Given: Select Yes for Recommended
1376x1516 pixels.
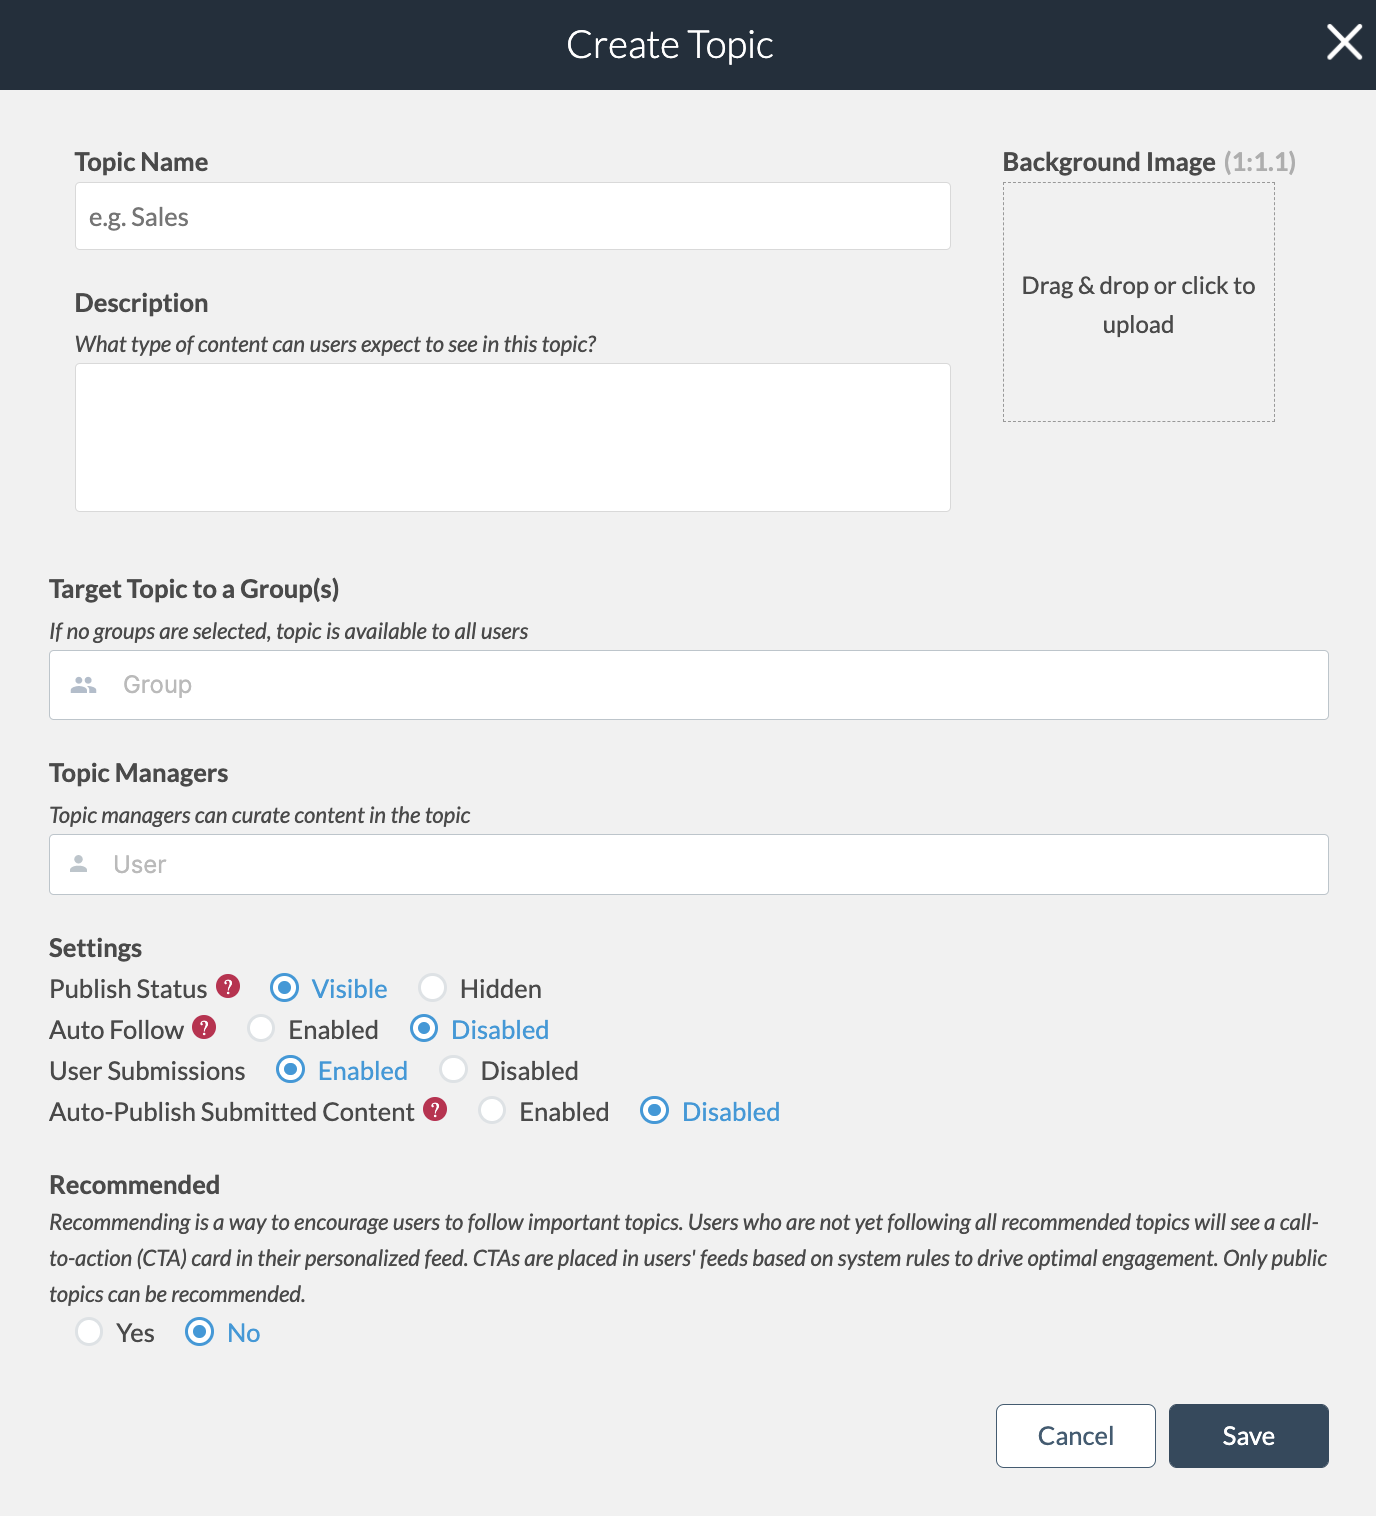Looking at the screenshot, I should click(x=90, y=1332).
